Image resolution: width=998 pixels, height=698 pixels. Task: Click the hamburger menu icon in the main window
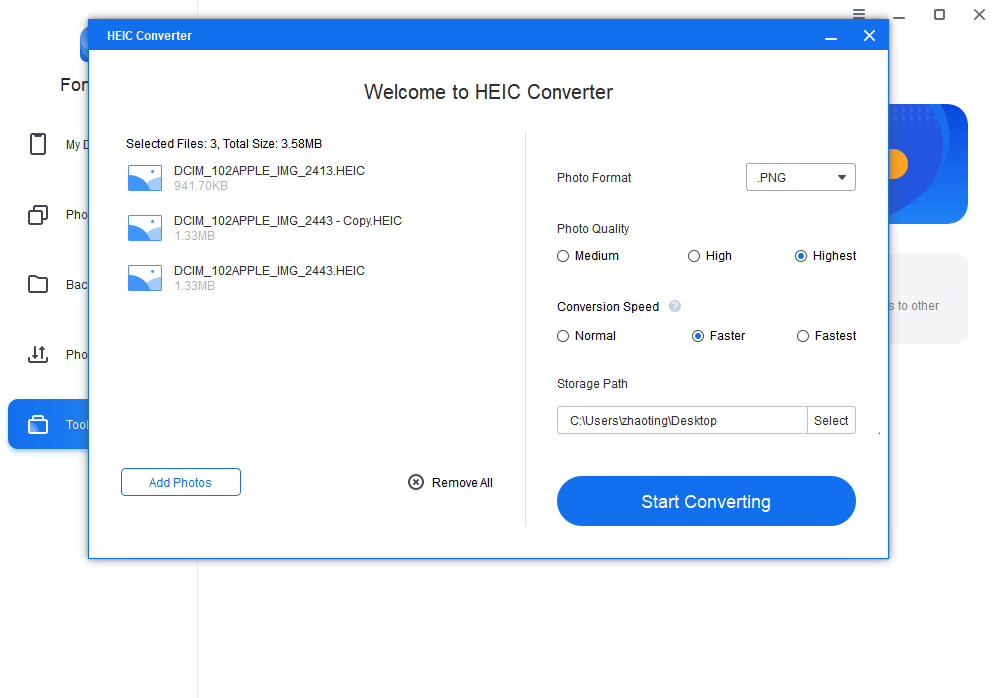click(x=859, y=14)
